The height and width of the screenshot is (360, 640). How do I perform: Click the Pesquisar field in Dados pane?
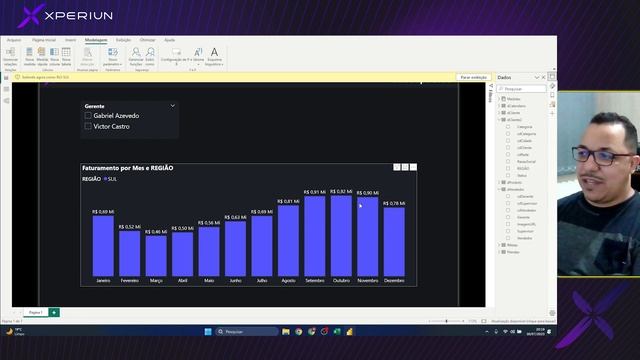tap(521, 89)
